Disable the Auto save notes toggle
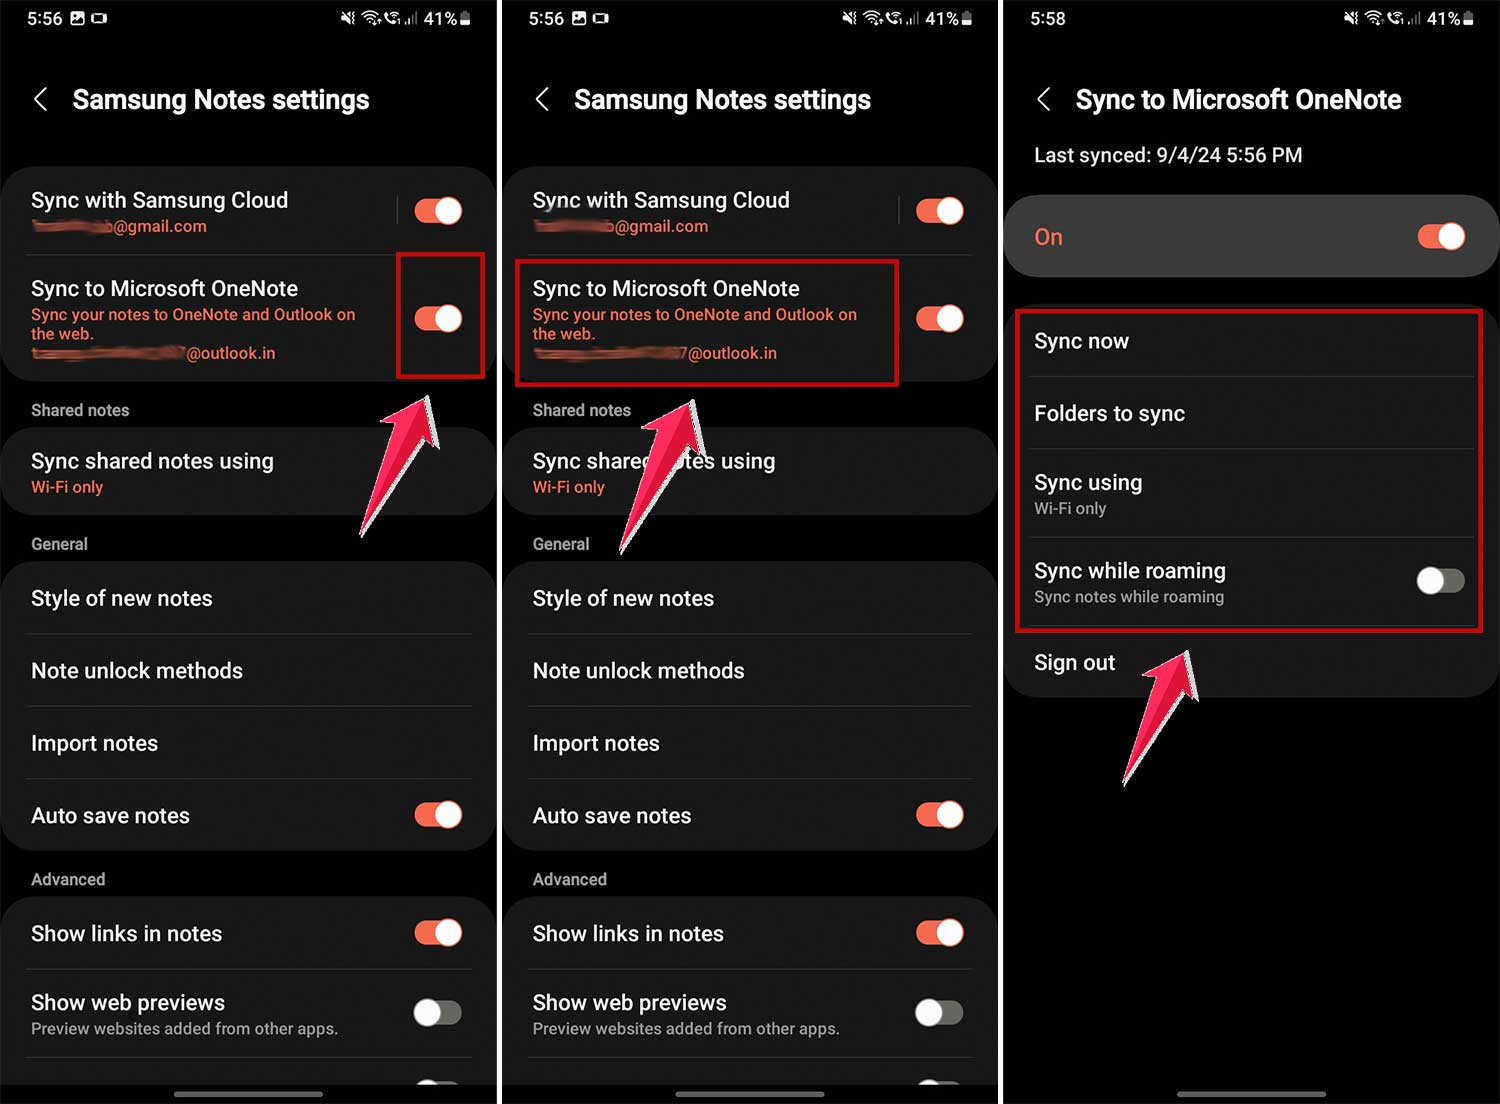This screenshot has width=1500, height=1104. coord(437,815)
